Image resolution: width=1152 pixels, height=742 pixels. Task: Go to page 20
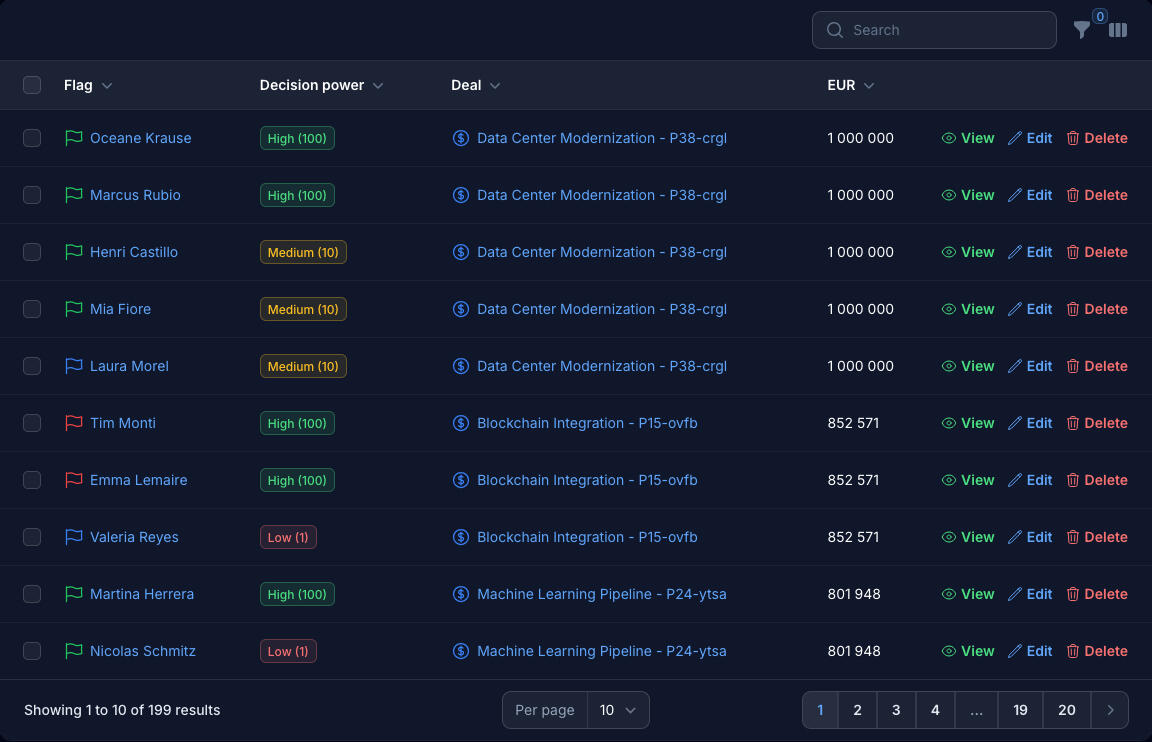(1067, 710)
